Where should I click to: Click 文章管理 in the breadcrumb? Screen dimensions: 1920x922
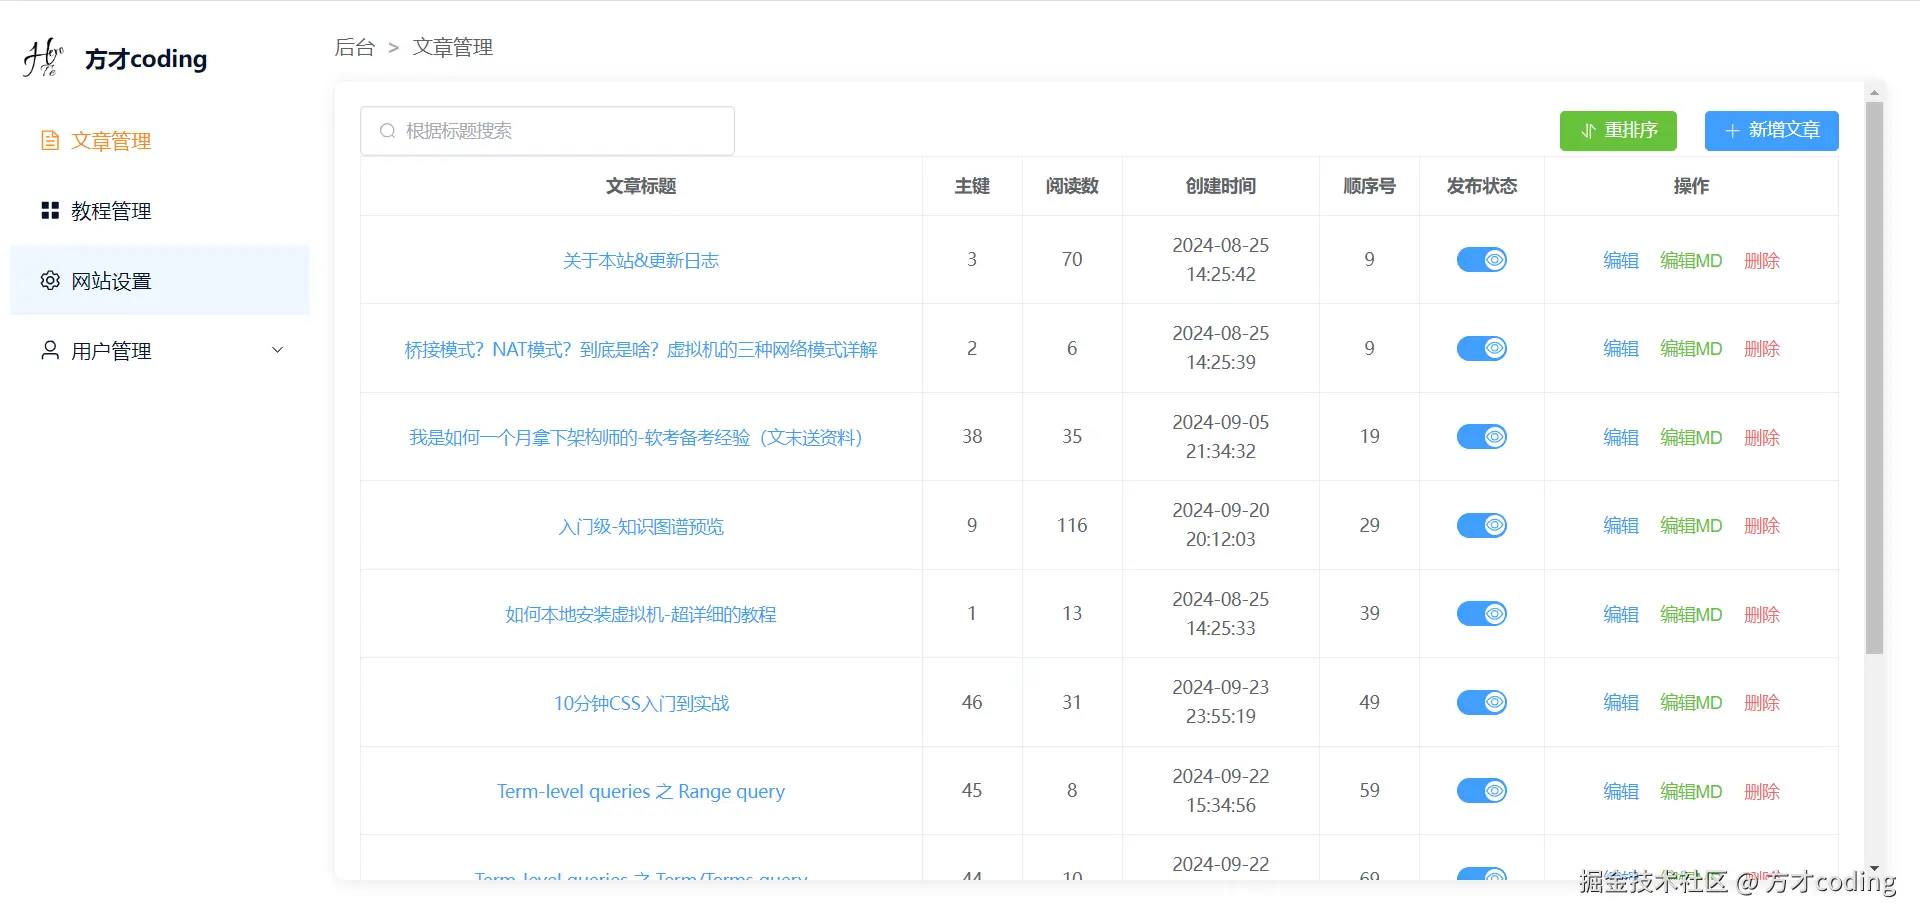[453, 47]
